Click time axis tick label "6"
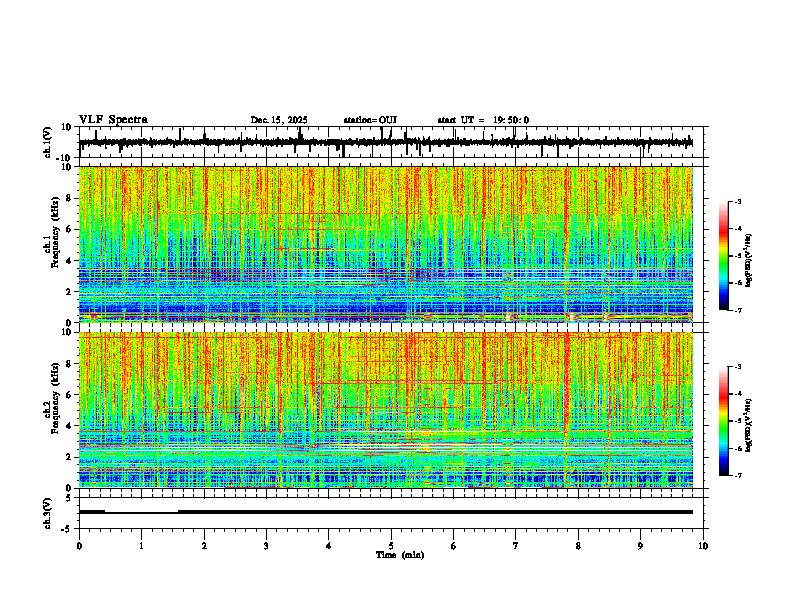This screenshot has width=792, height=612. point(454,546)
